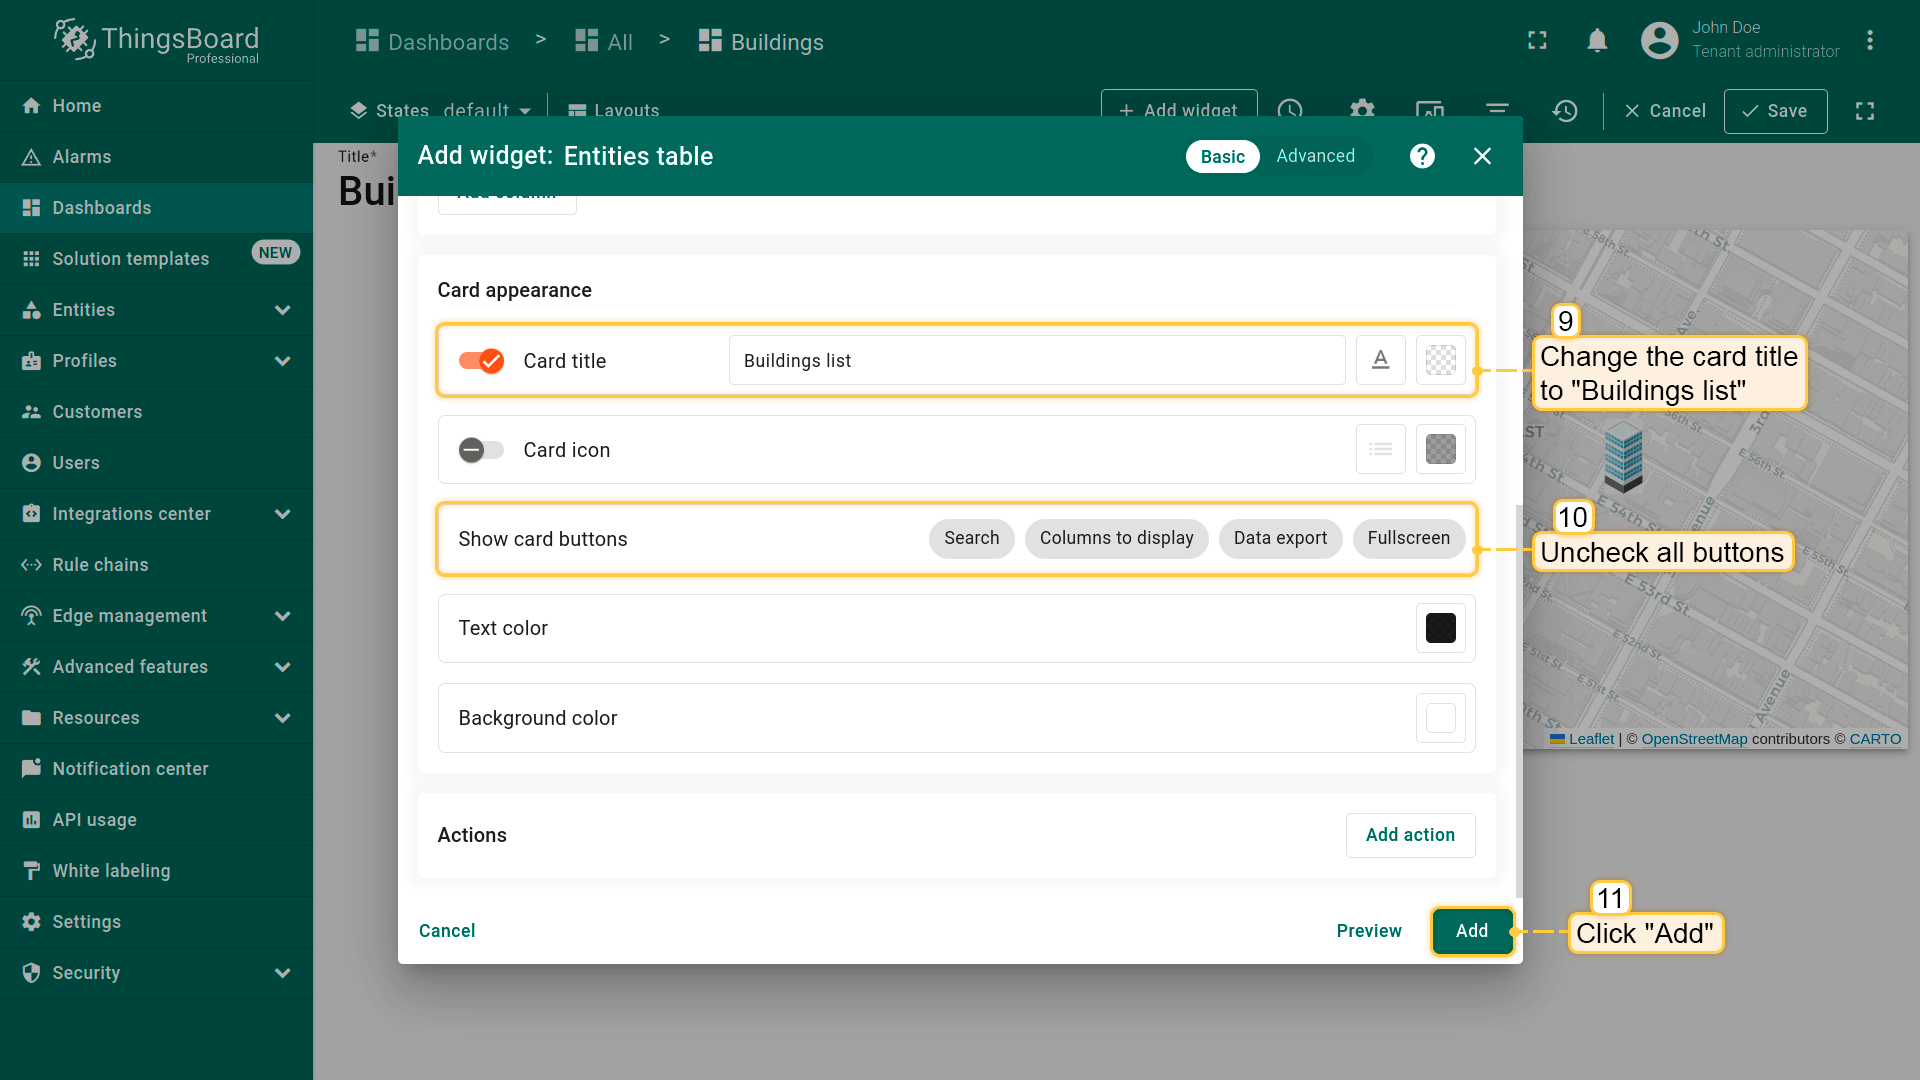
Task: Open the Text color swatch
Action: (x=1440, y=628)
